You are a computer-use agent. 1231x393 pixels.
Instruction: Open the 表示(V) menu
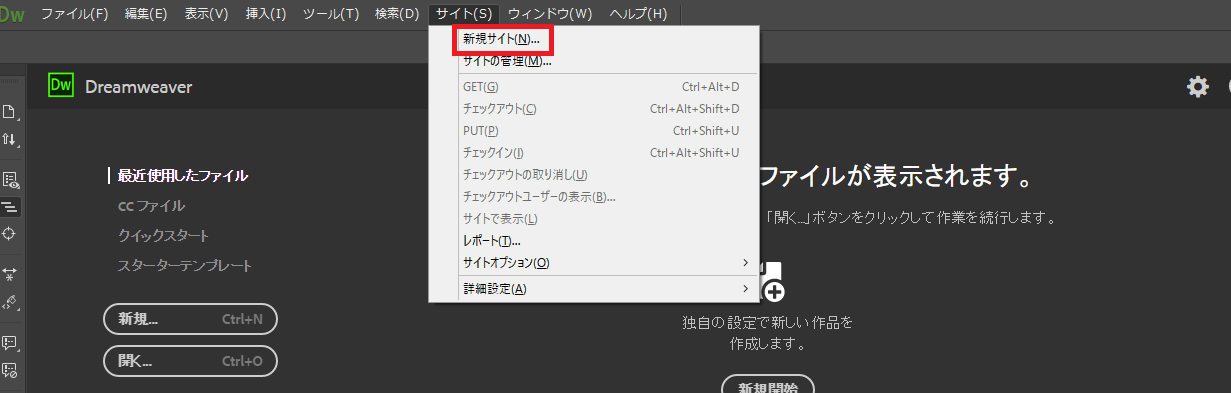tap(207, 14)
